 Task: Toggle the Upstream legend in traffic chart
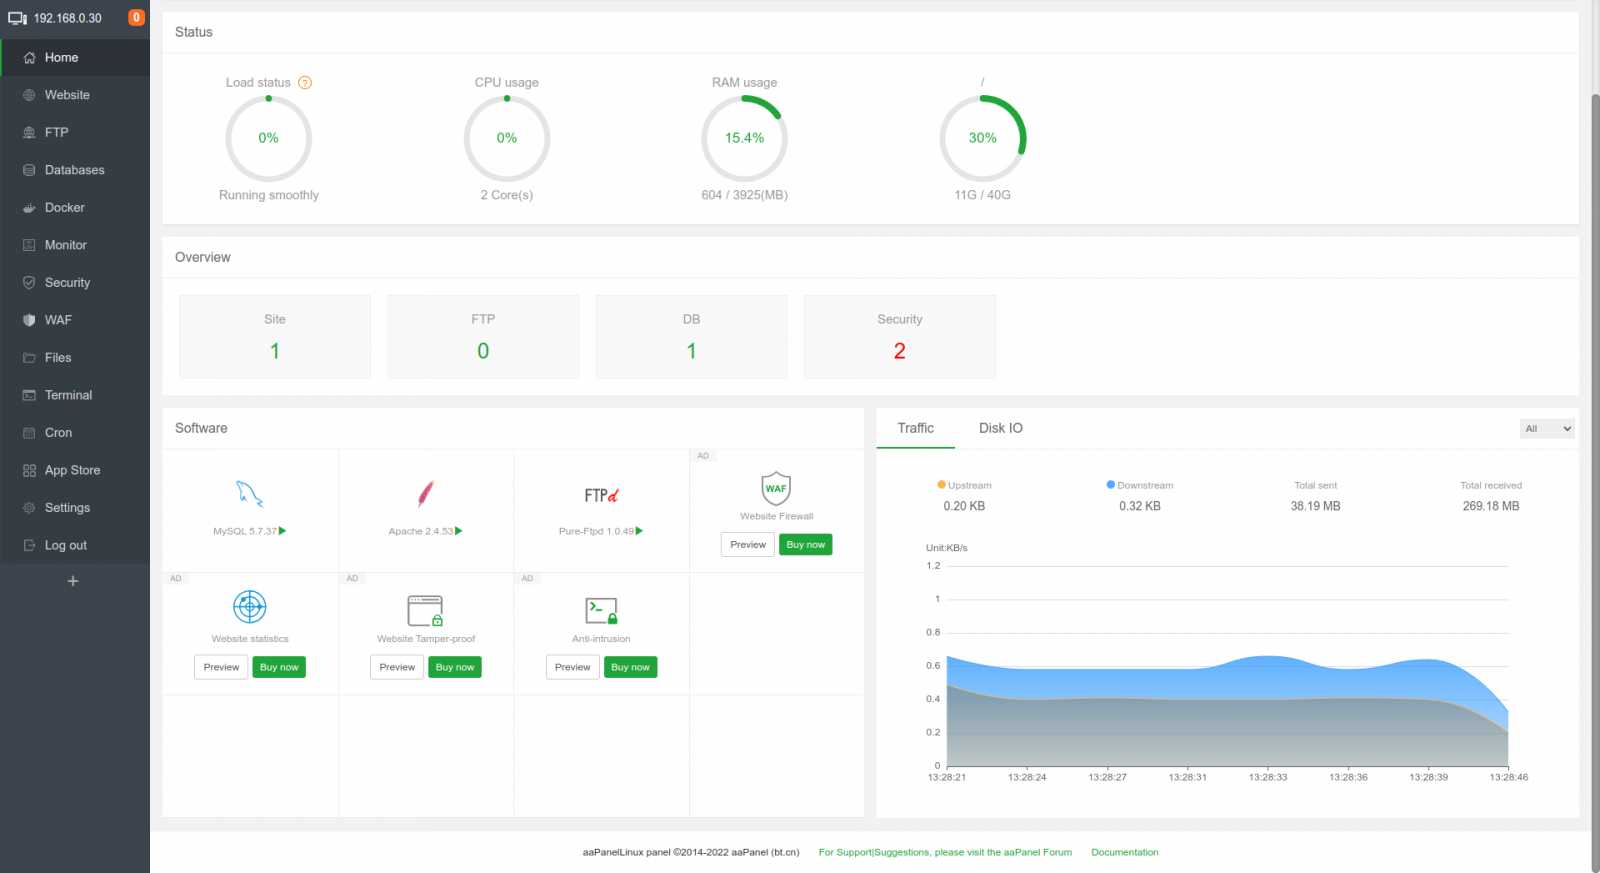(x=964, y=485)
